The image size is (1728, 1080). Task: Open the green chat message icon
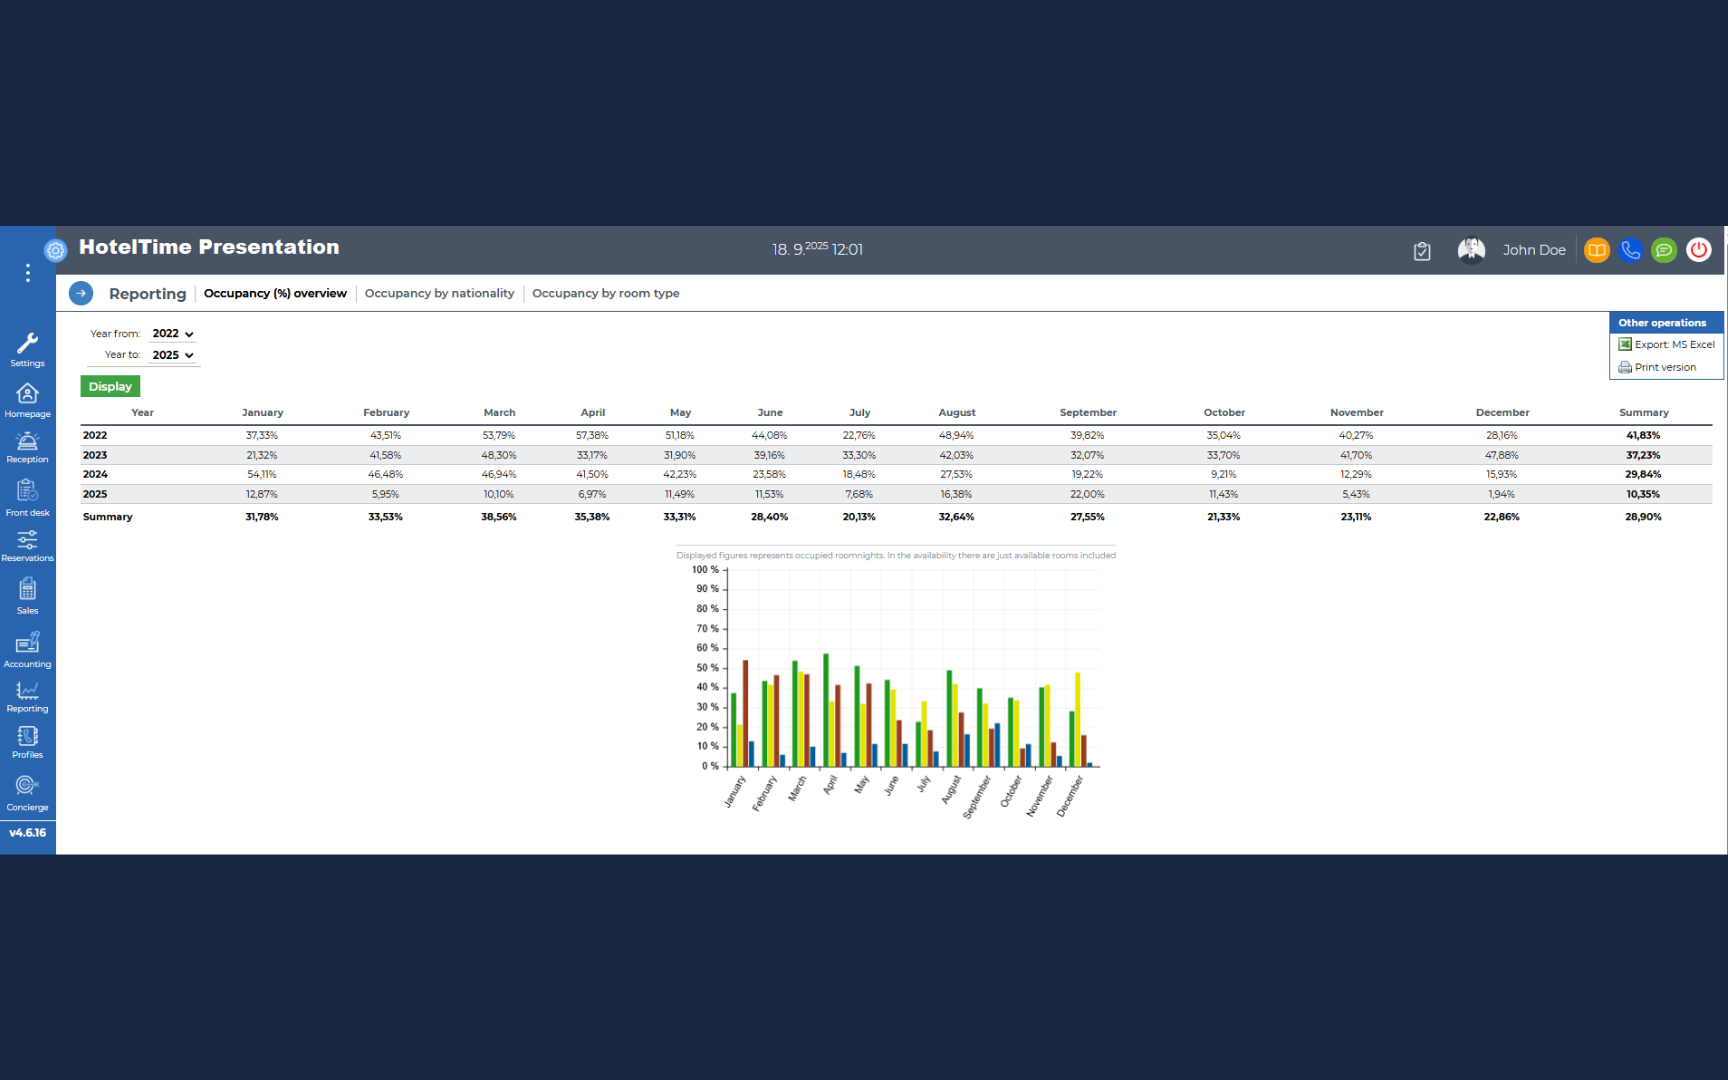pos(1664,250)
